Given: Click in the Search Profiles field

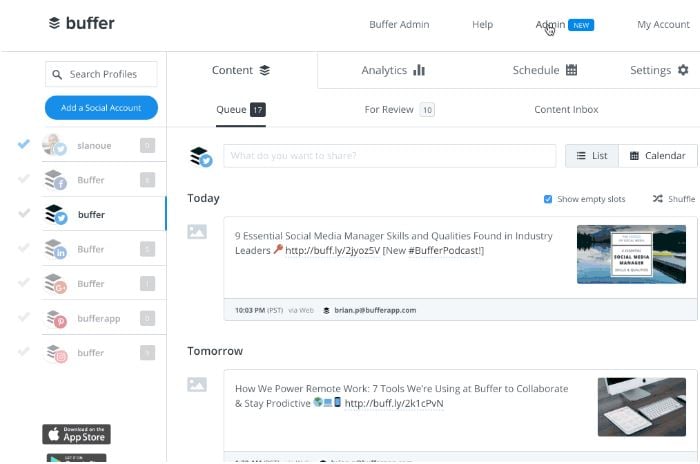Looking at the screenshot, I should 101,74.
